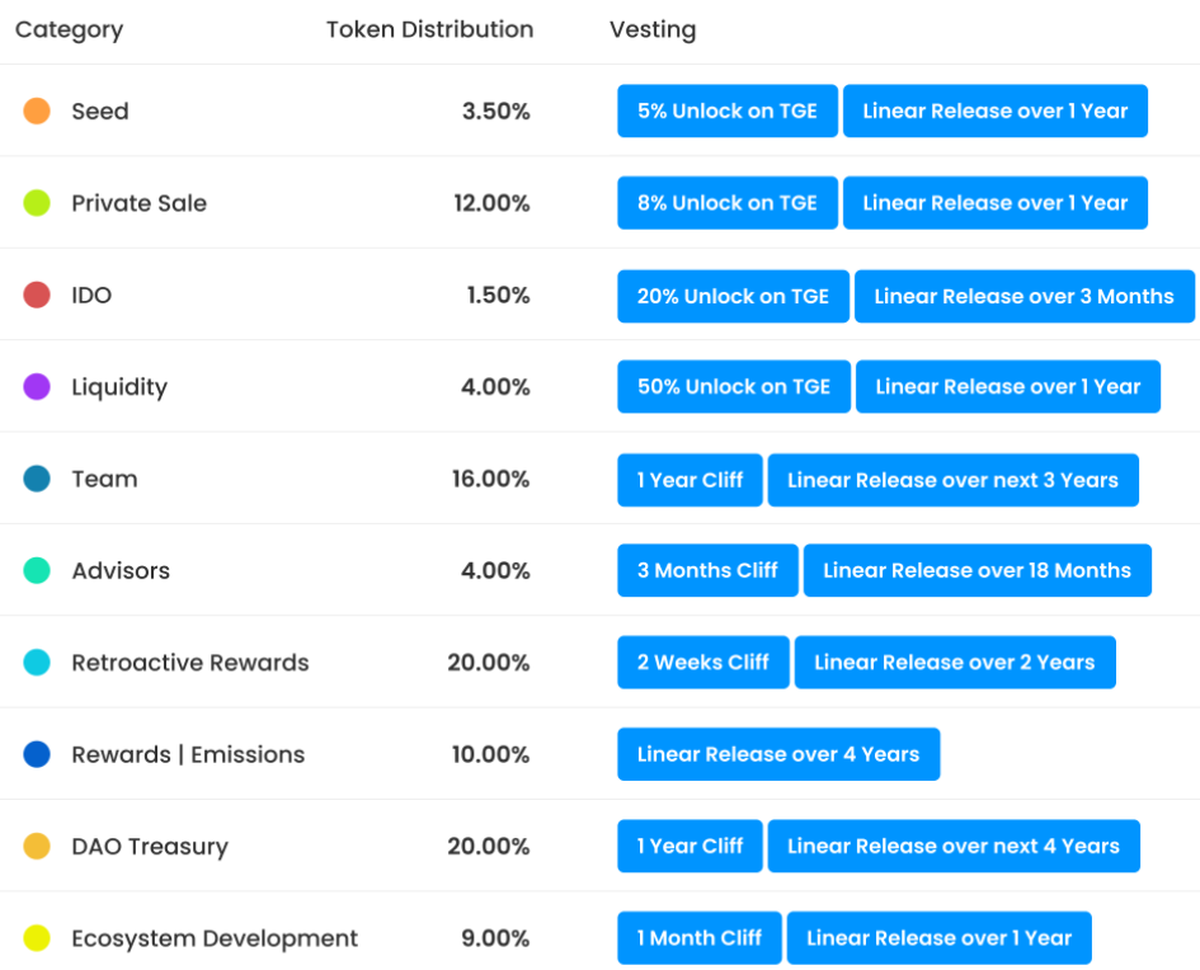Viewport: 1200px width, 970px height.
Task: Click the 5% Unlock on TGE badge
Action: tap(727, 111)
